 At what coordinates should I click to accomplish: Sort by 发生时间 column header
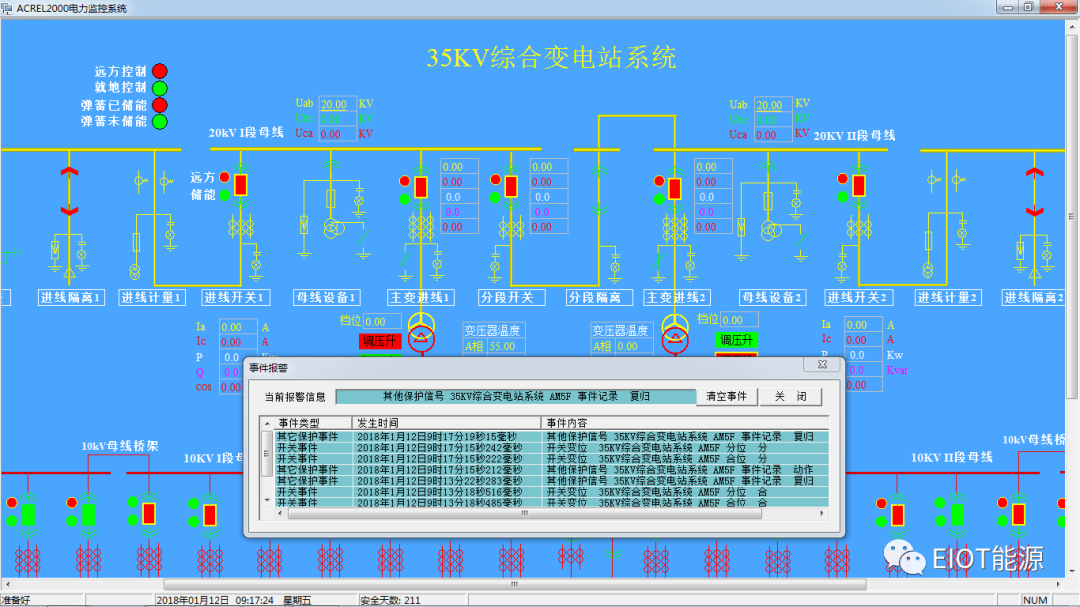(x=446, y=423)
